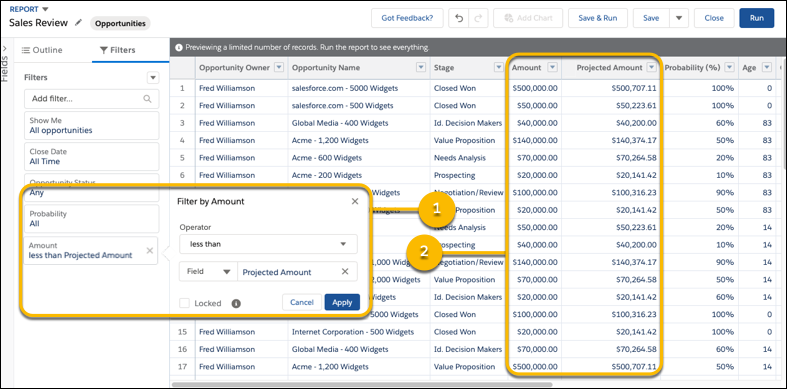
Task: Open Opportunity Owner column menu
Action: tap(279, 68)
